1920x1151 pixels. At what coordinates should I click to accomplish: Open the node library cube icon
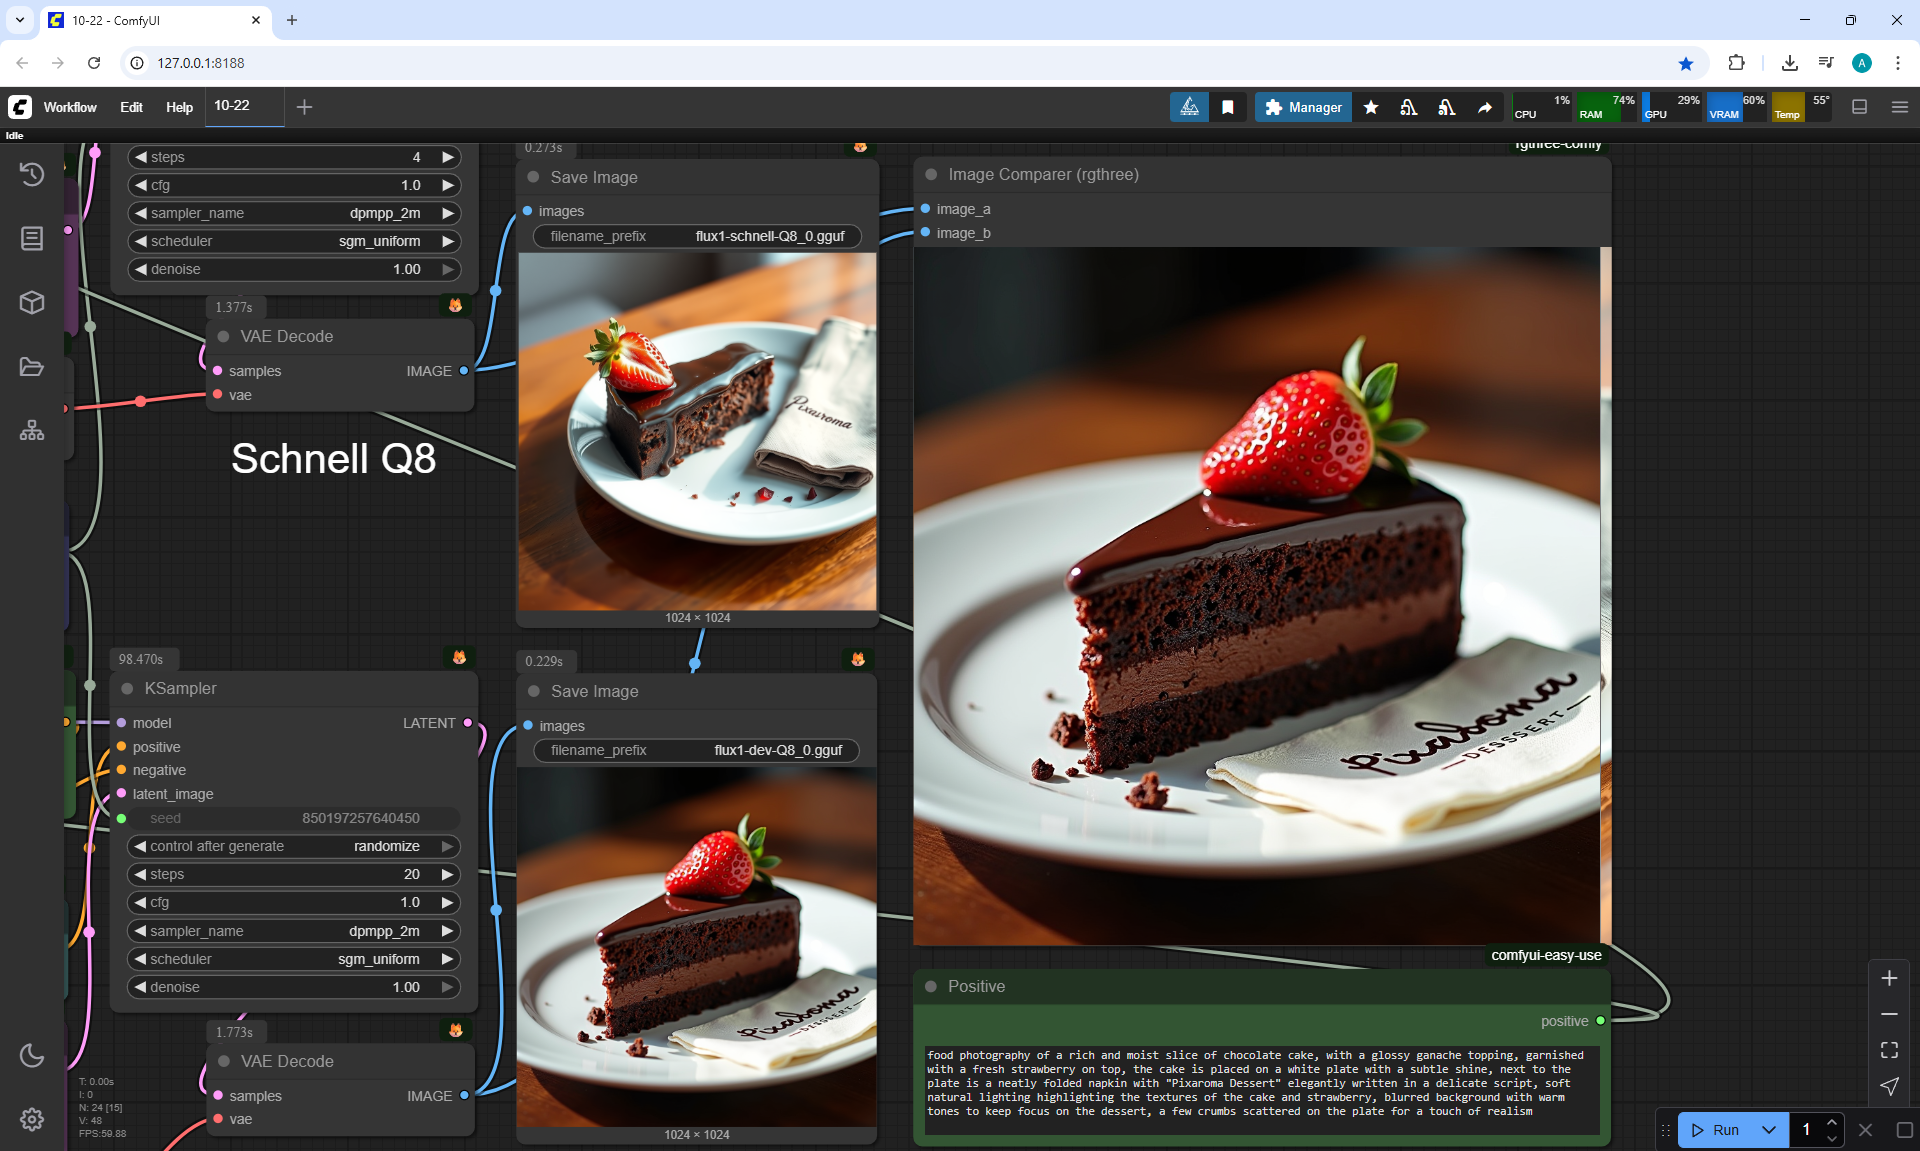coord(32,302)
